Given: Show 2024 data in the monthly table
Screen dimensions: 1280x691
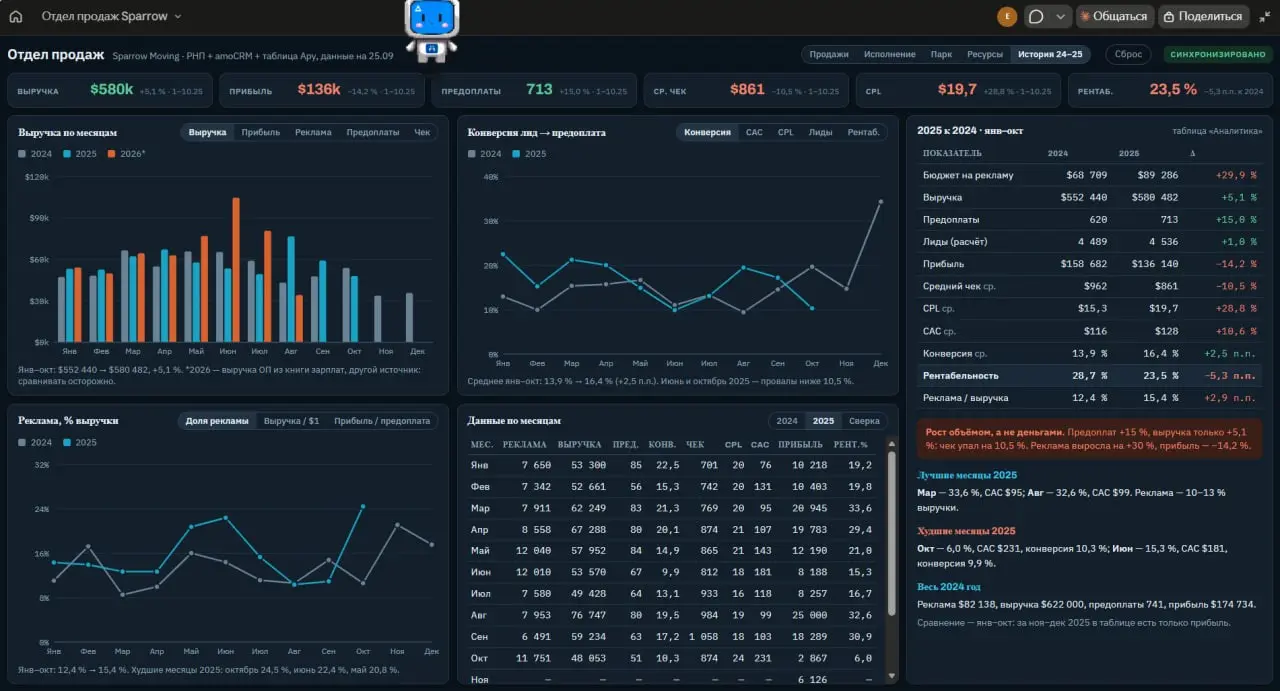Looking at the screenshot, I should 787,421.
